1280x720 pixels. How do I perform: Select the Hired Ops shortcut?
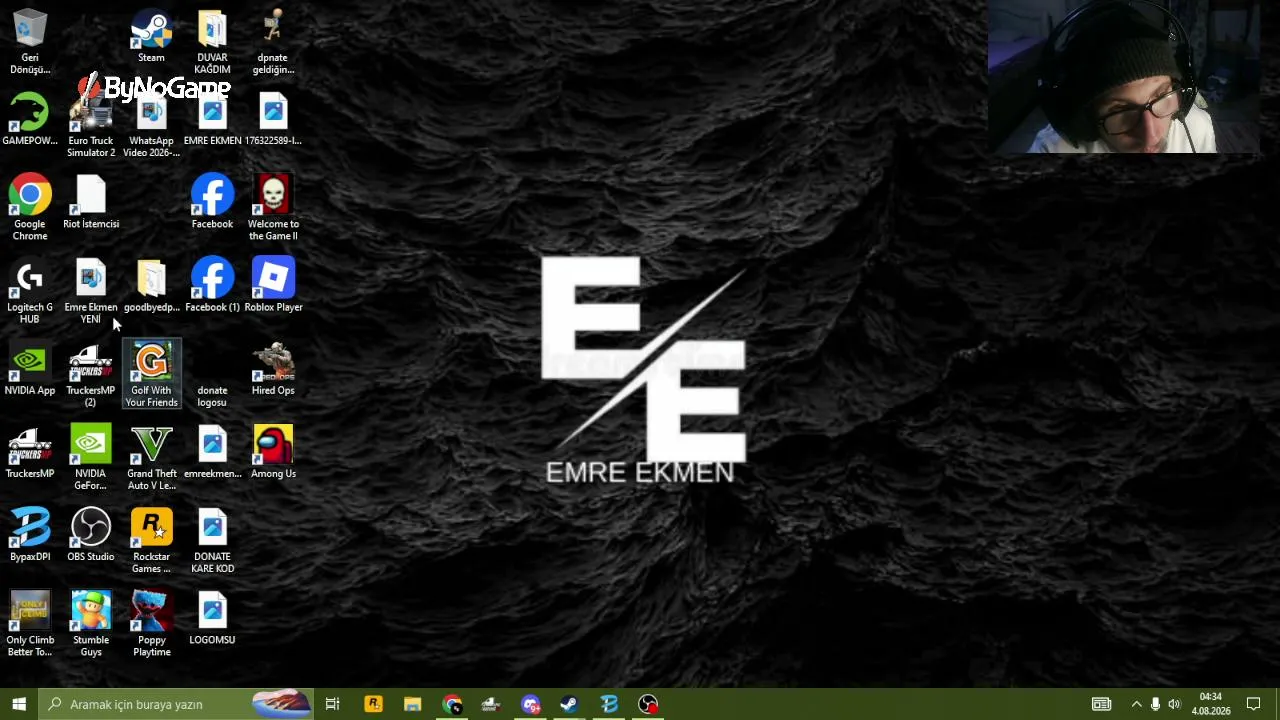(273, 369)
